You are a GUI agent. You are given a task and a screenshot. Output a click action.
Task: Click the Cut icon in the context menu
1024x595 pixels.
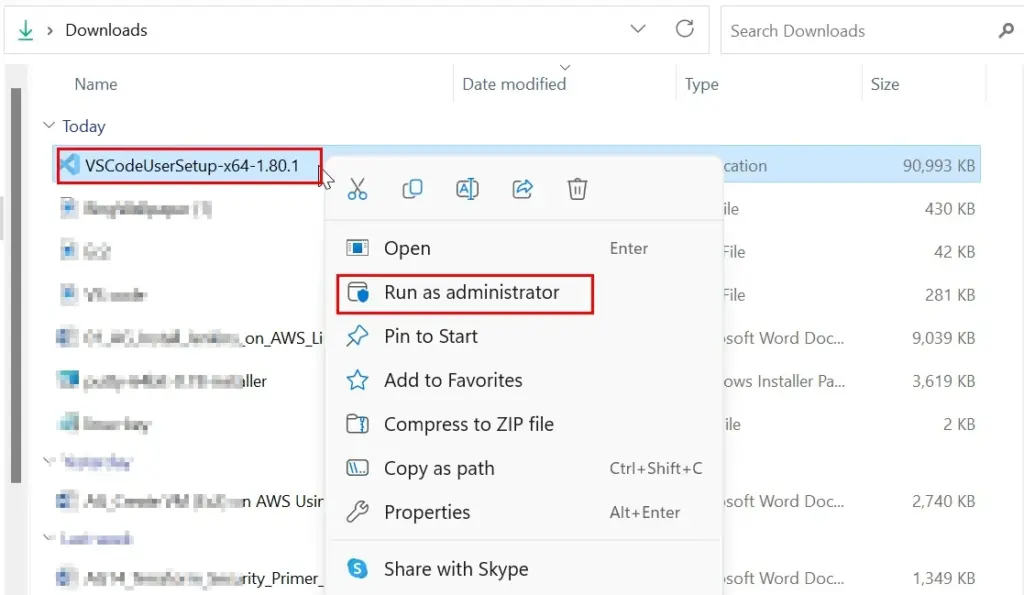point(357,189)
